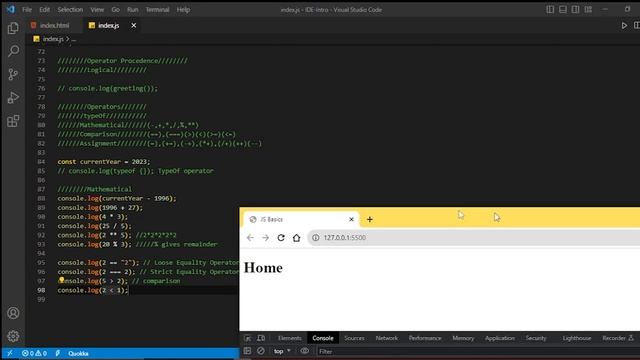Click index.js in the breadcrumb
640x360 pixels.
pyautogui.click(x=53, y=39)
